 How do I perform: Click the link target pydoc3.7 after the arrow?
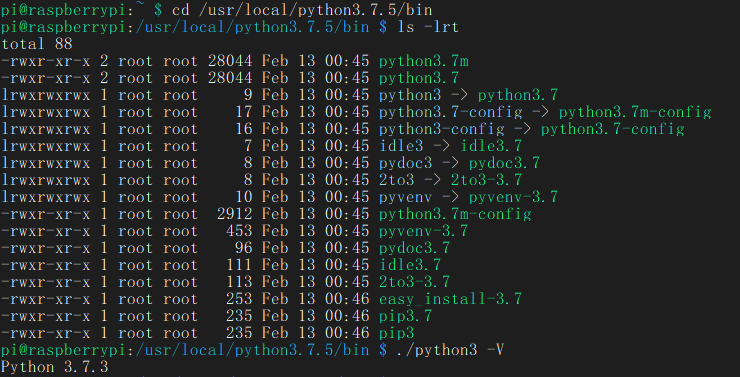pyautogui.click(x=504, y=163)
